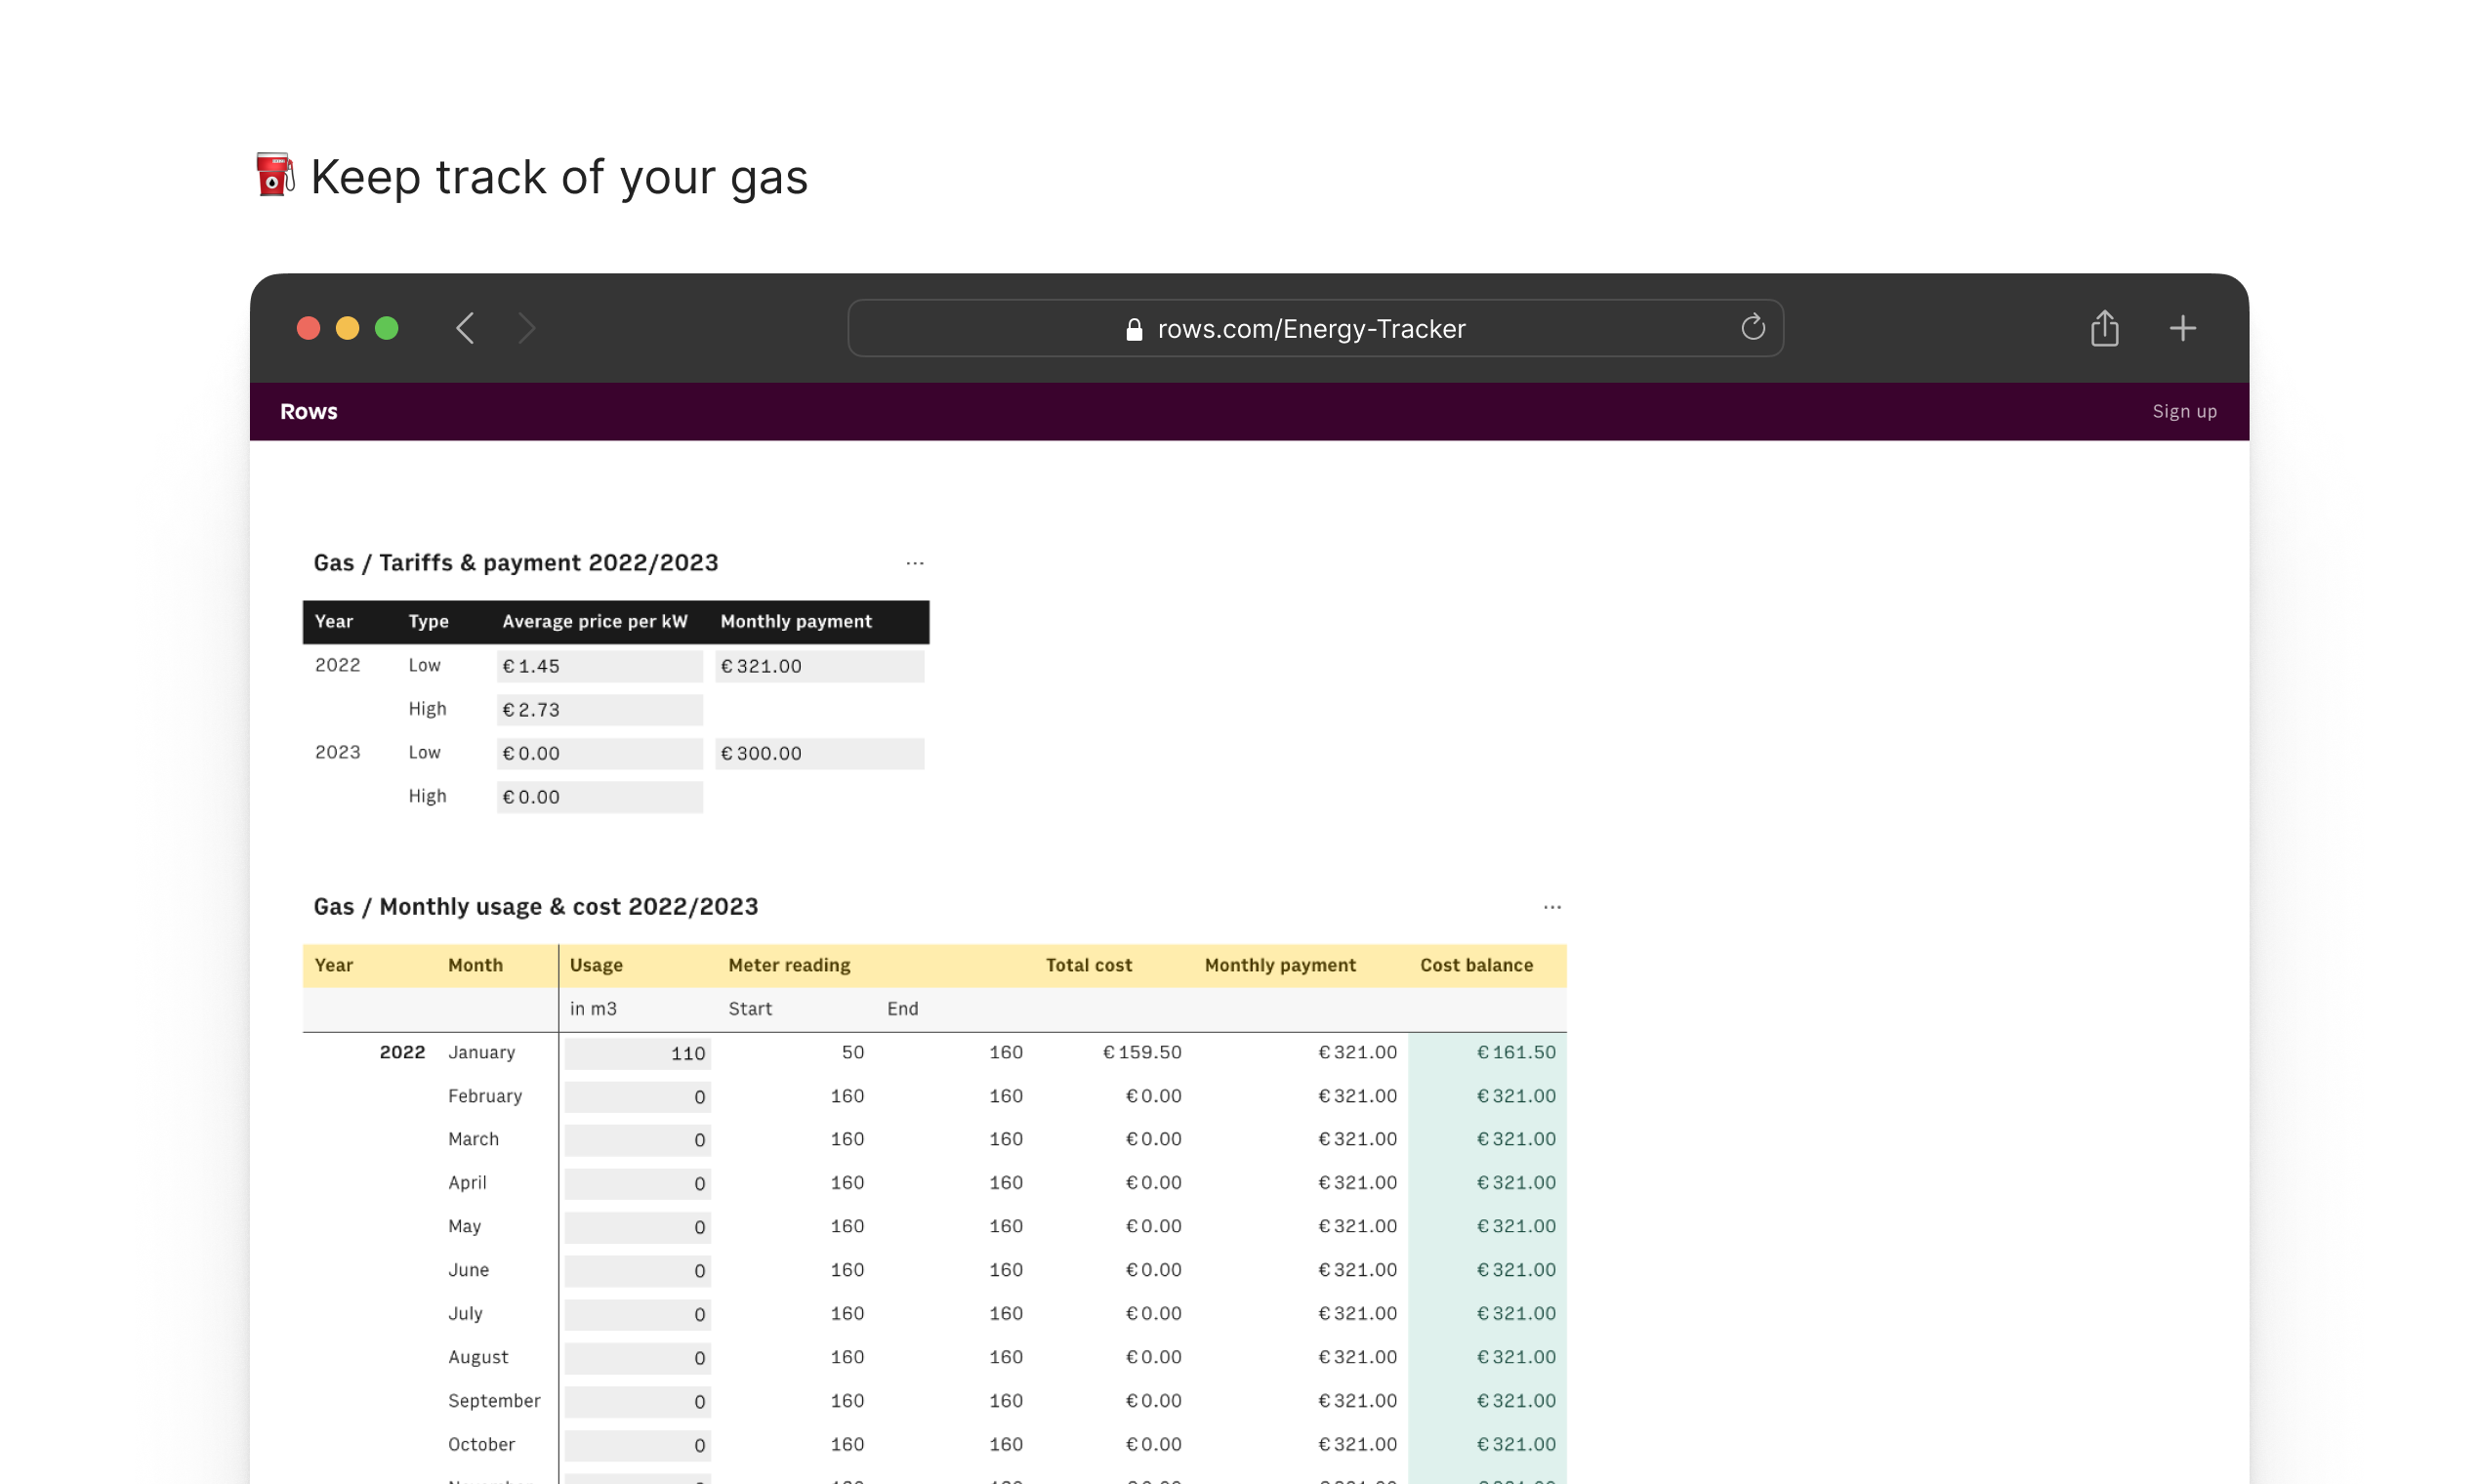Reload the page using the refresh icon
Viewport: 2480px width, 1484px height.
coord(1752,328)
